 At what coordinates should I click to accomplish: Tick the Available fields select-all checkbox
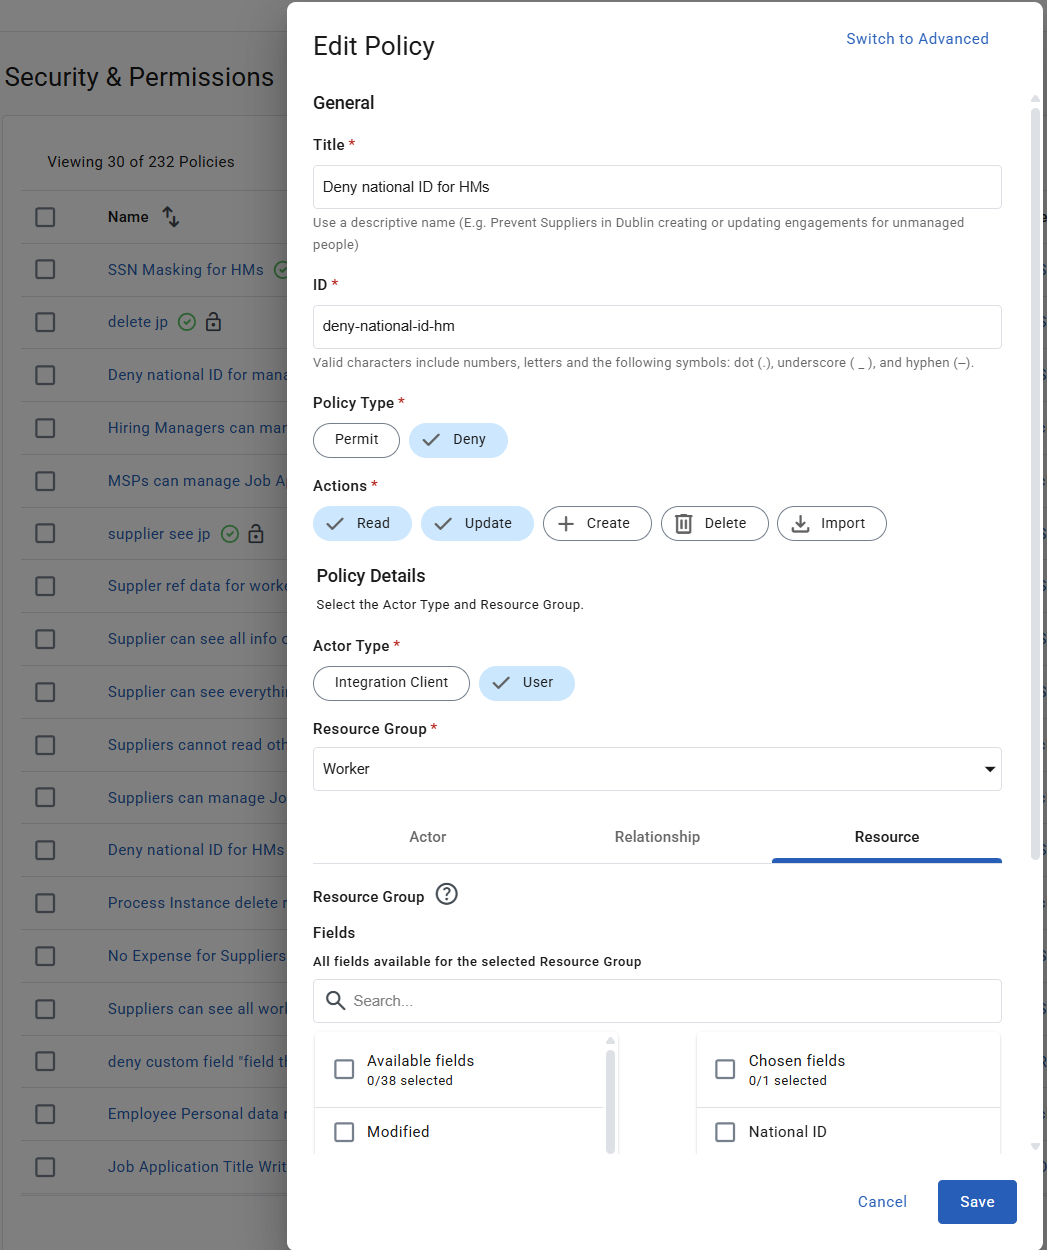(x=344, y=1070)
